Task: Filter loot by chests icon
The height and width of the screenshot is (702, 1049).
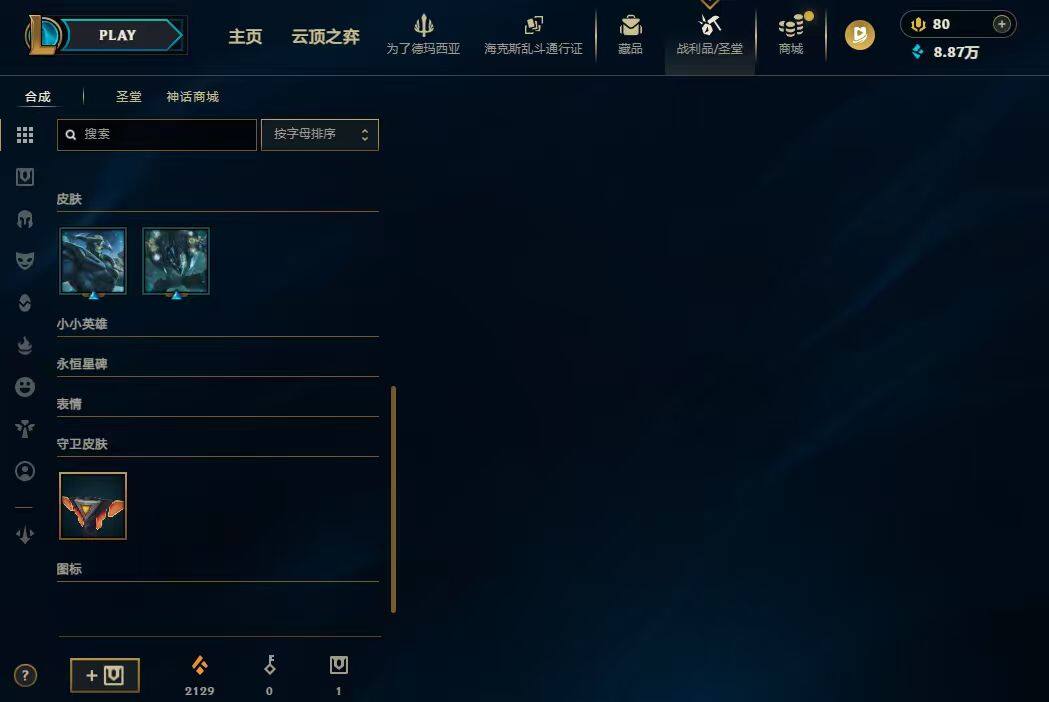Action: pos(25,177)
